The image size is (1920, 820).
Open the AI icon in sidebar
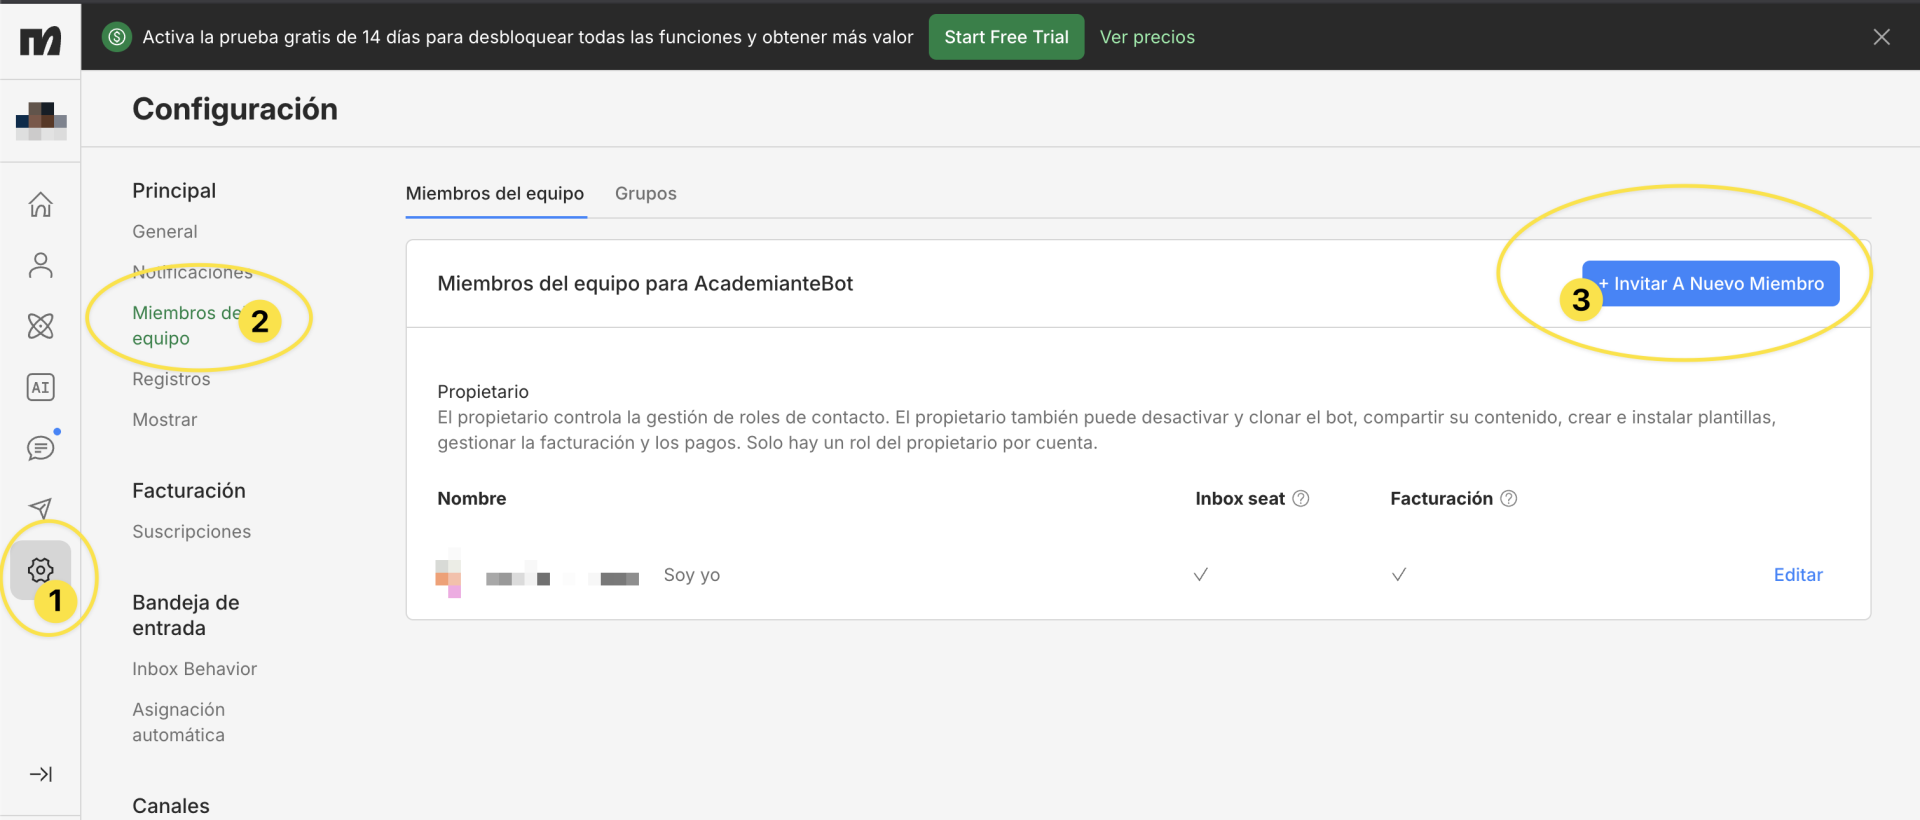point(40,387)
